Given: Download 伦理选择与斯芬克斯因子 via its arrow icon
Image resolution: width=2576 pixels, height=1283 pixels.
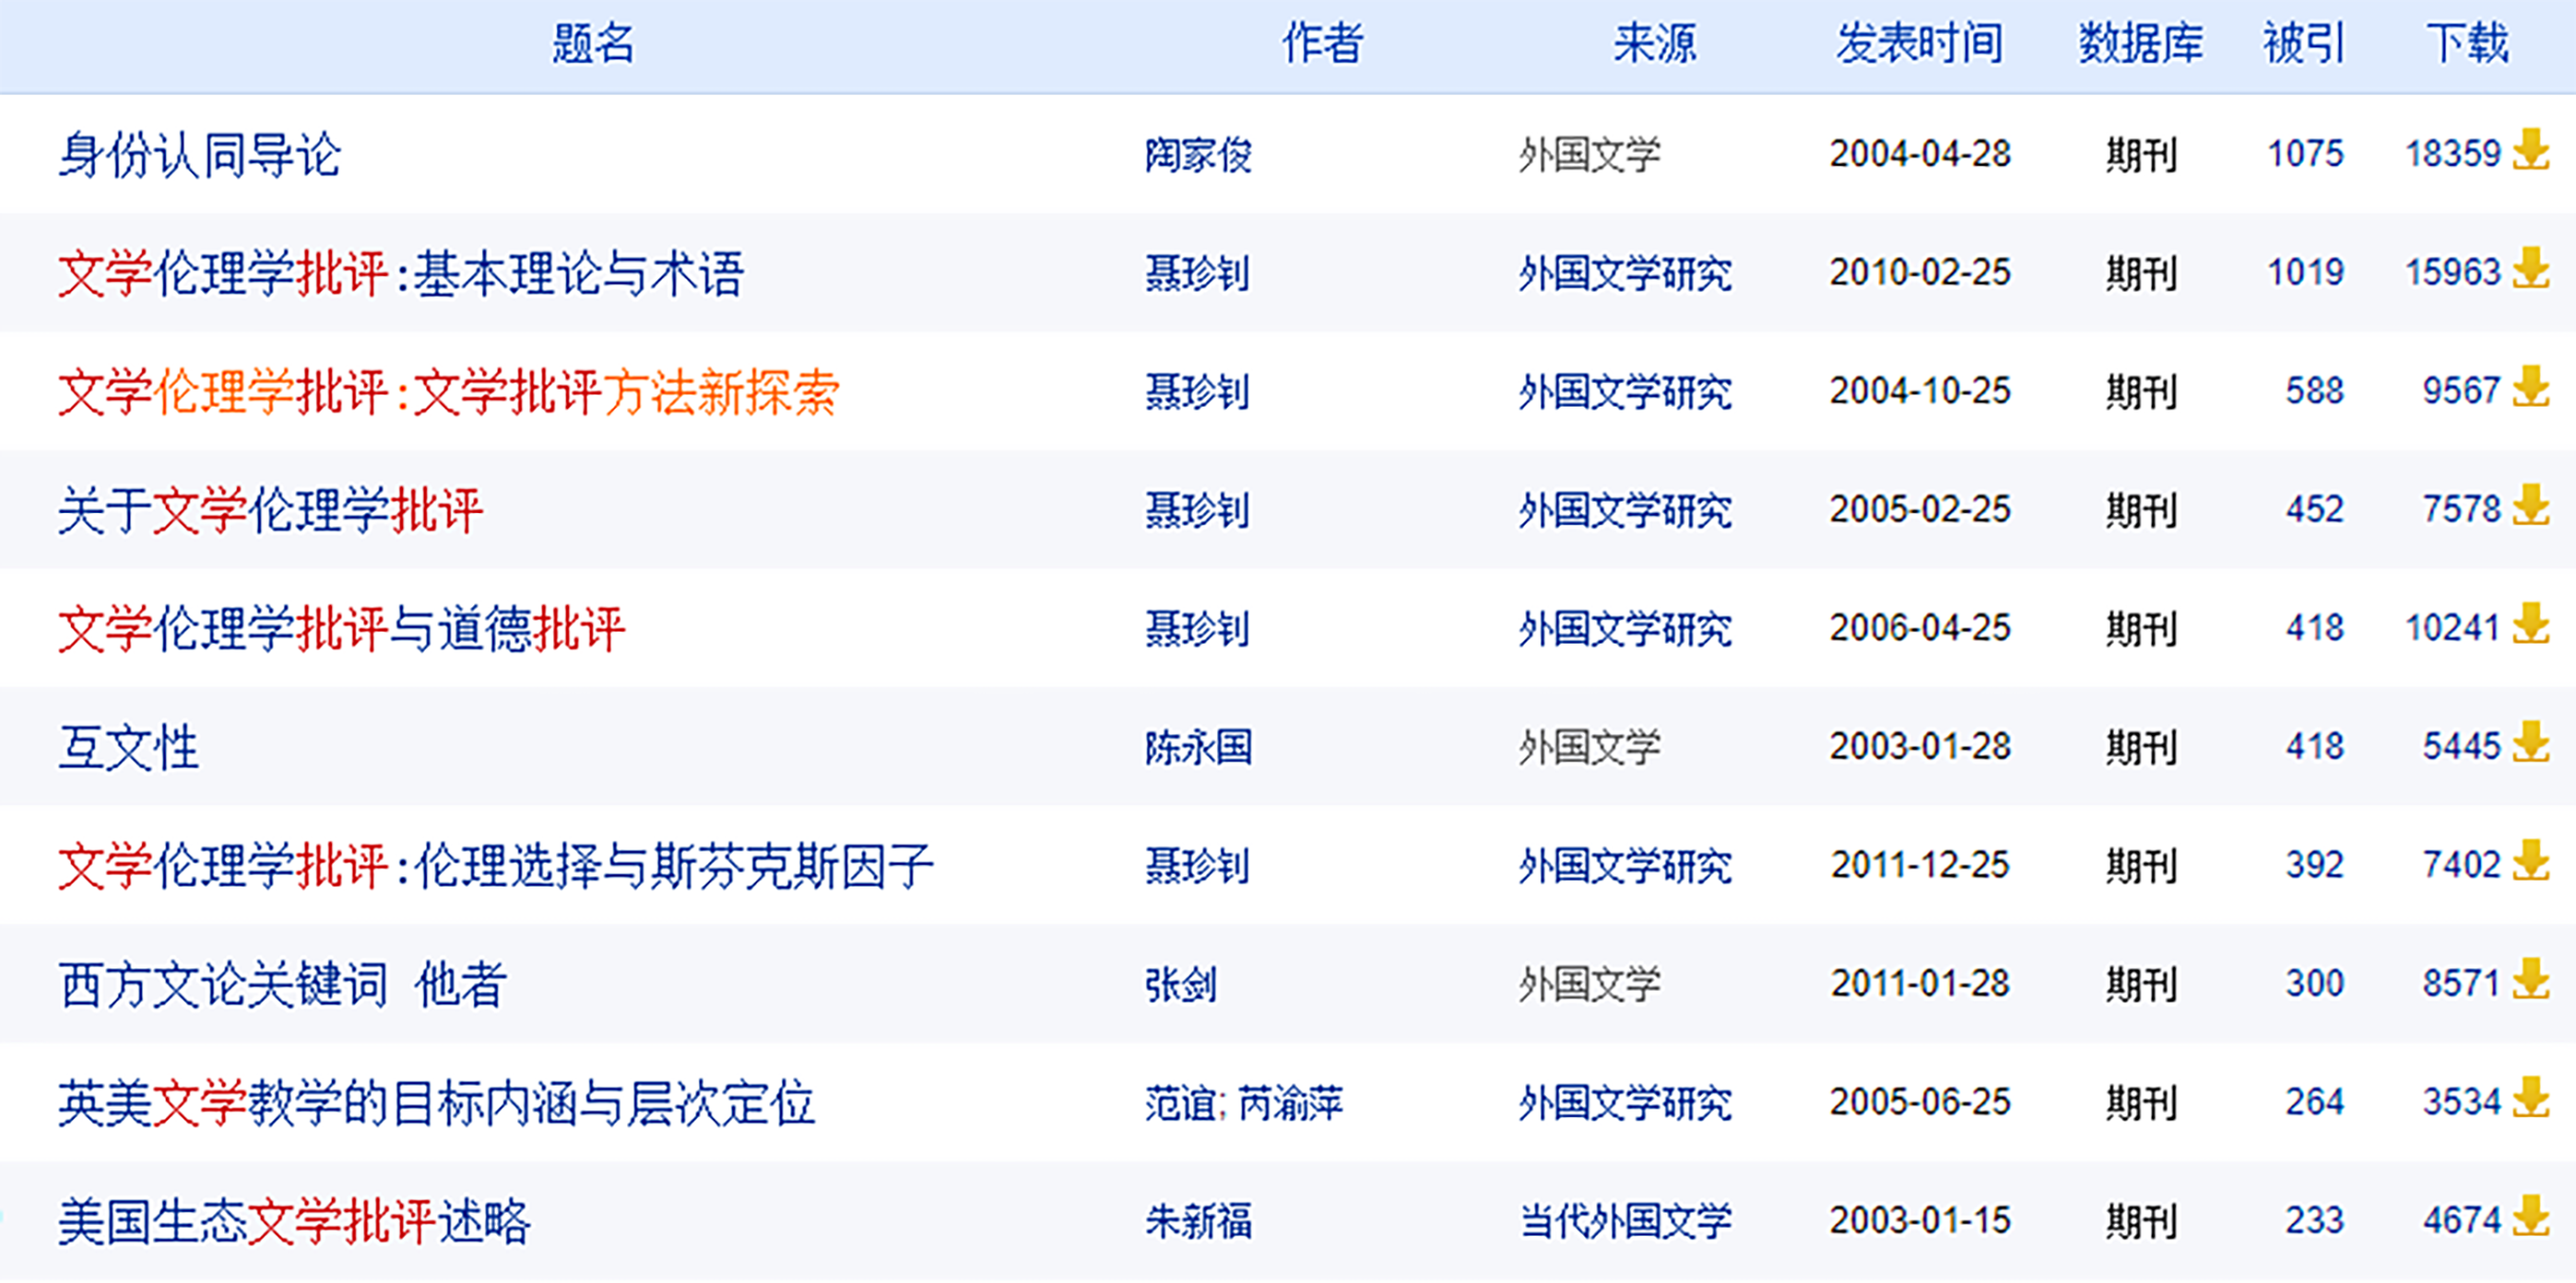Looking at the screenshot, I should (2531, 862).
